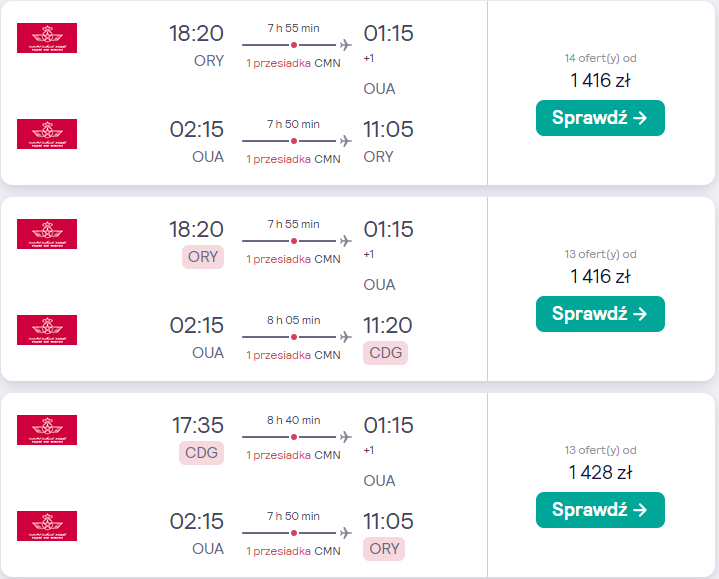Click airline logo of 17:35 CDG departure
The height and width of the screenshot is (579, 719).
pos(47,430)
